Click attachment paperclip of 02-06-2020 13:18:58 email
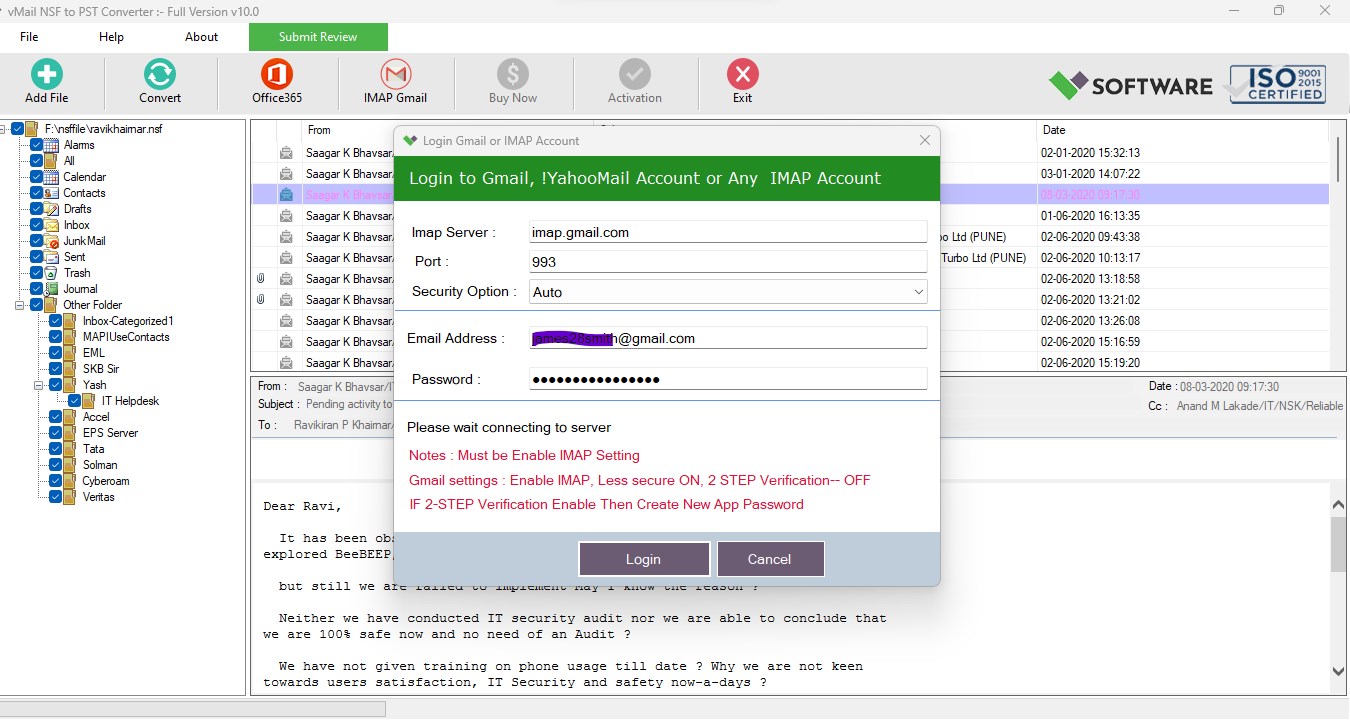The width and height of the screenshot is (1350, 720). pos(261,279)
